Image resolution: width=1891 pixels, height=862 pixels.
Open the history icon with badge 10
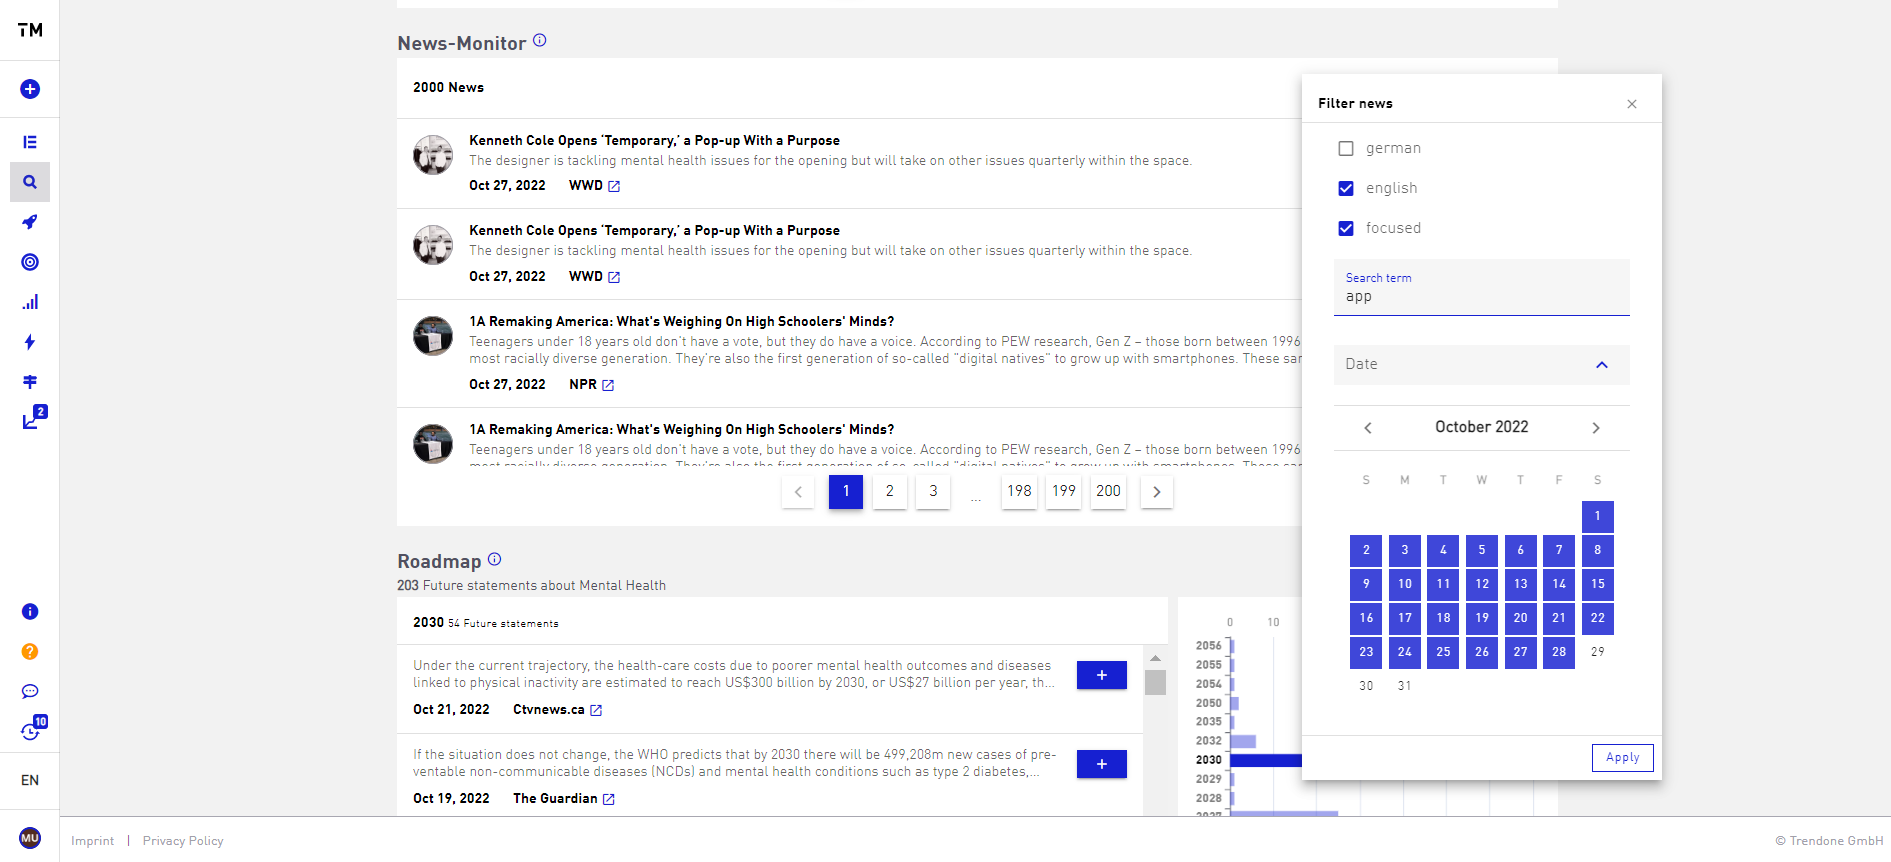coord(33,729)
